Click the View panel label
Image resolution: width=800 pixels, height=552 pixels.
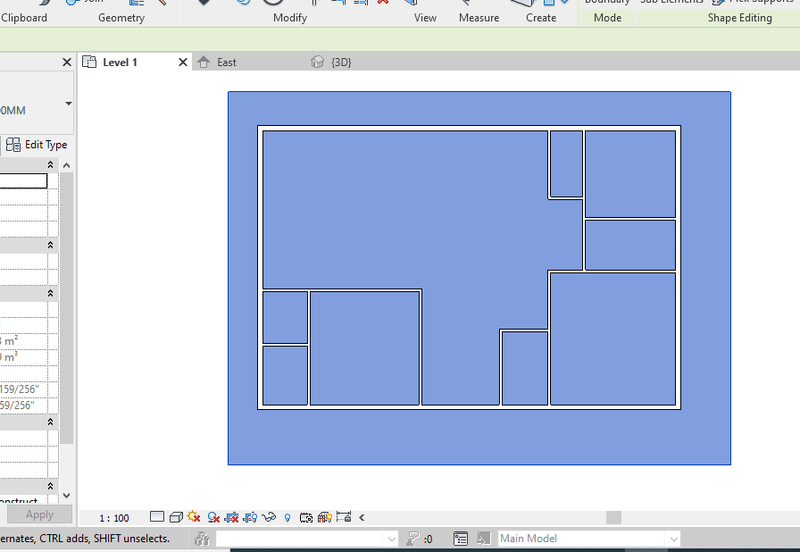coord(425,18)
